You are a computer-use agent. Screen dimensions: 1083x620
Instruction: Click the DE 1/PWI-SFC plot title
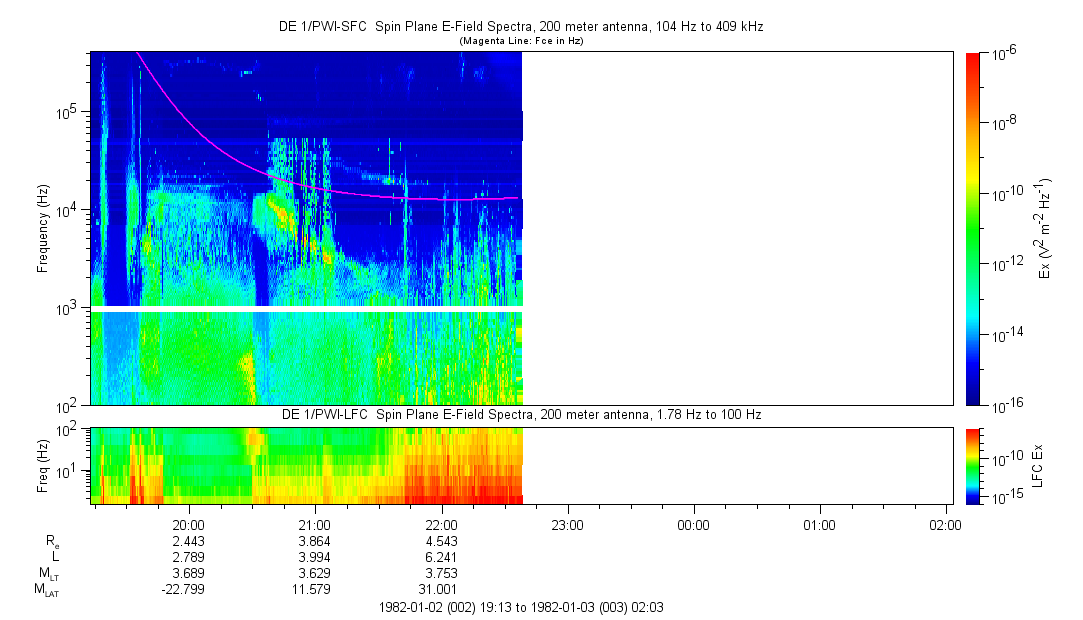click(521, 27)
